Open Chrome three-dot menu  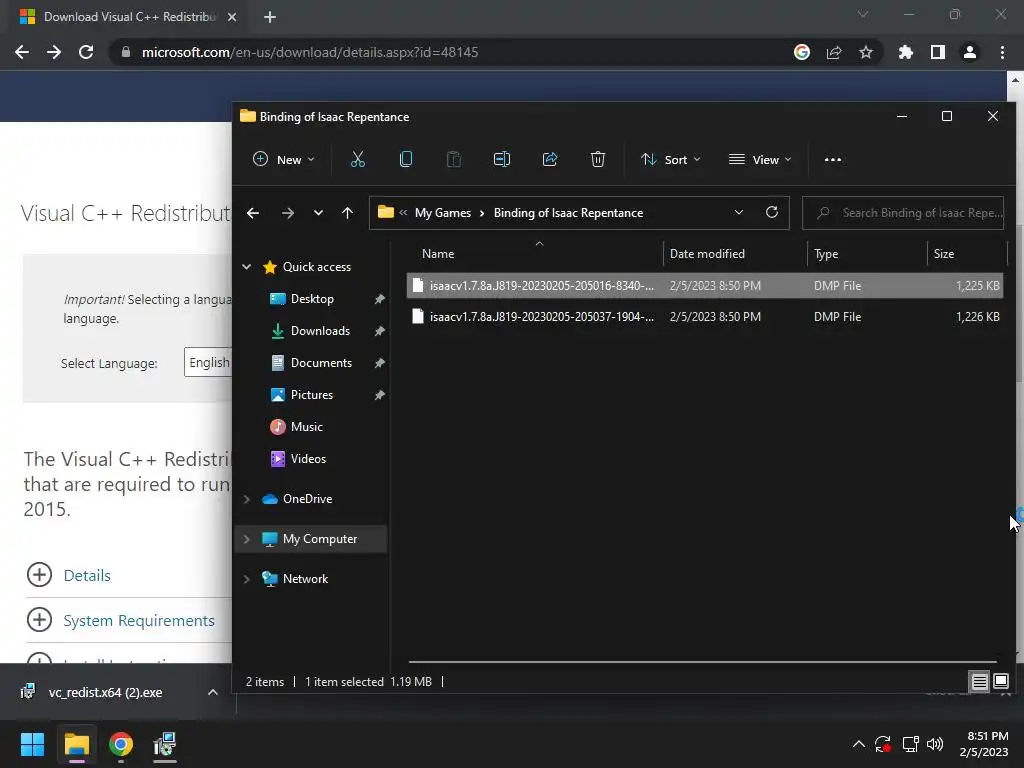click(1002, 52)
